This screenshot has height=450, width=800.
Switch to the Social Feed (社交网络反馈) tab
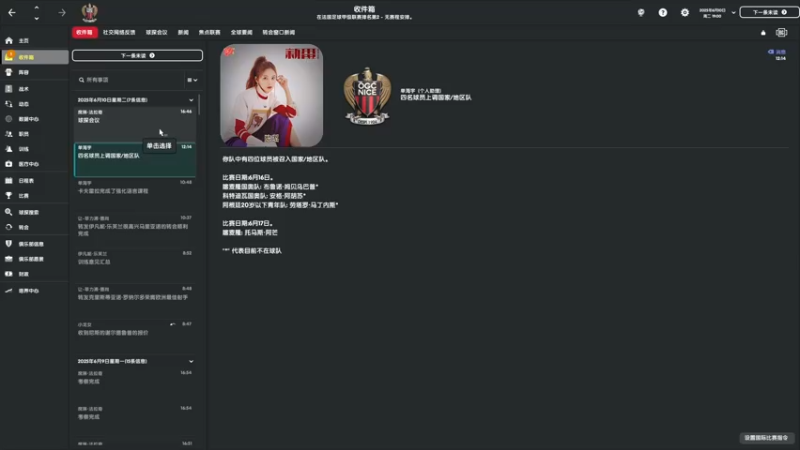(119, 32)
